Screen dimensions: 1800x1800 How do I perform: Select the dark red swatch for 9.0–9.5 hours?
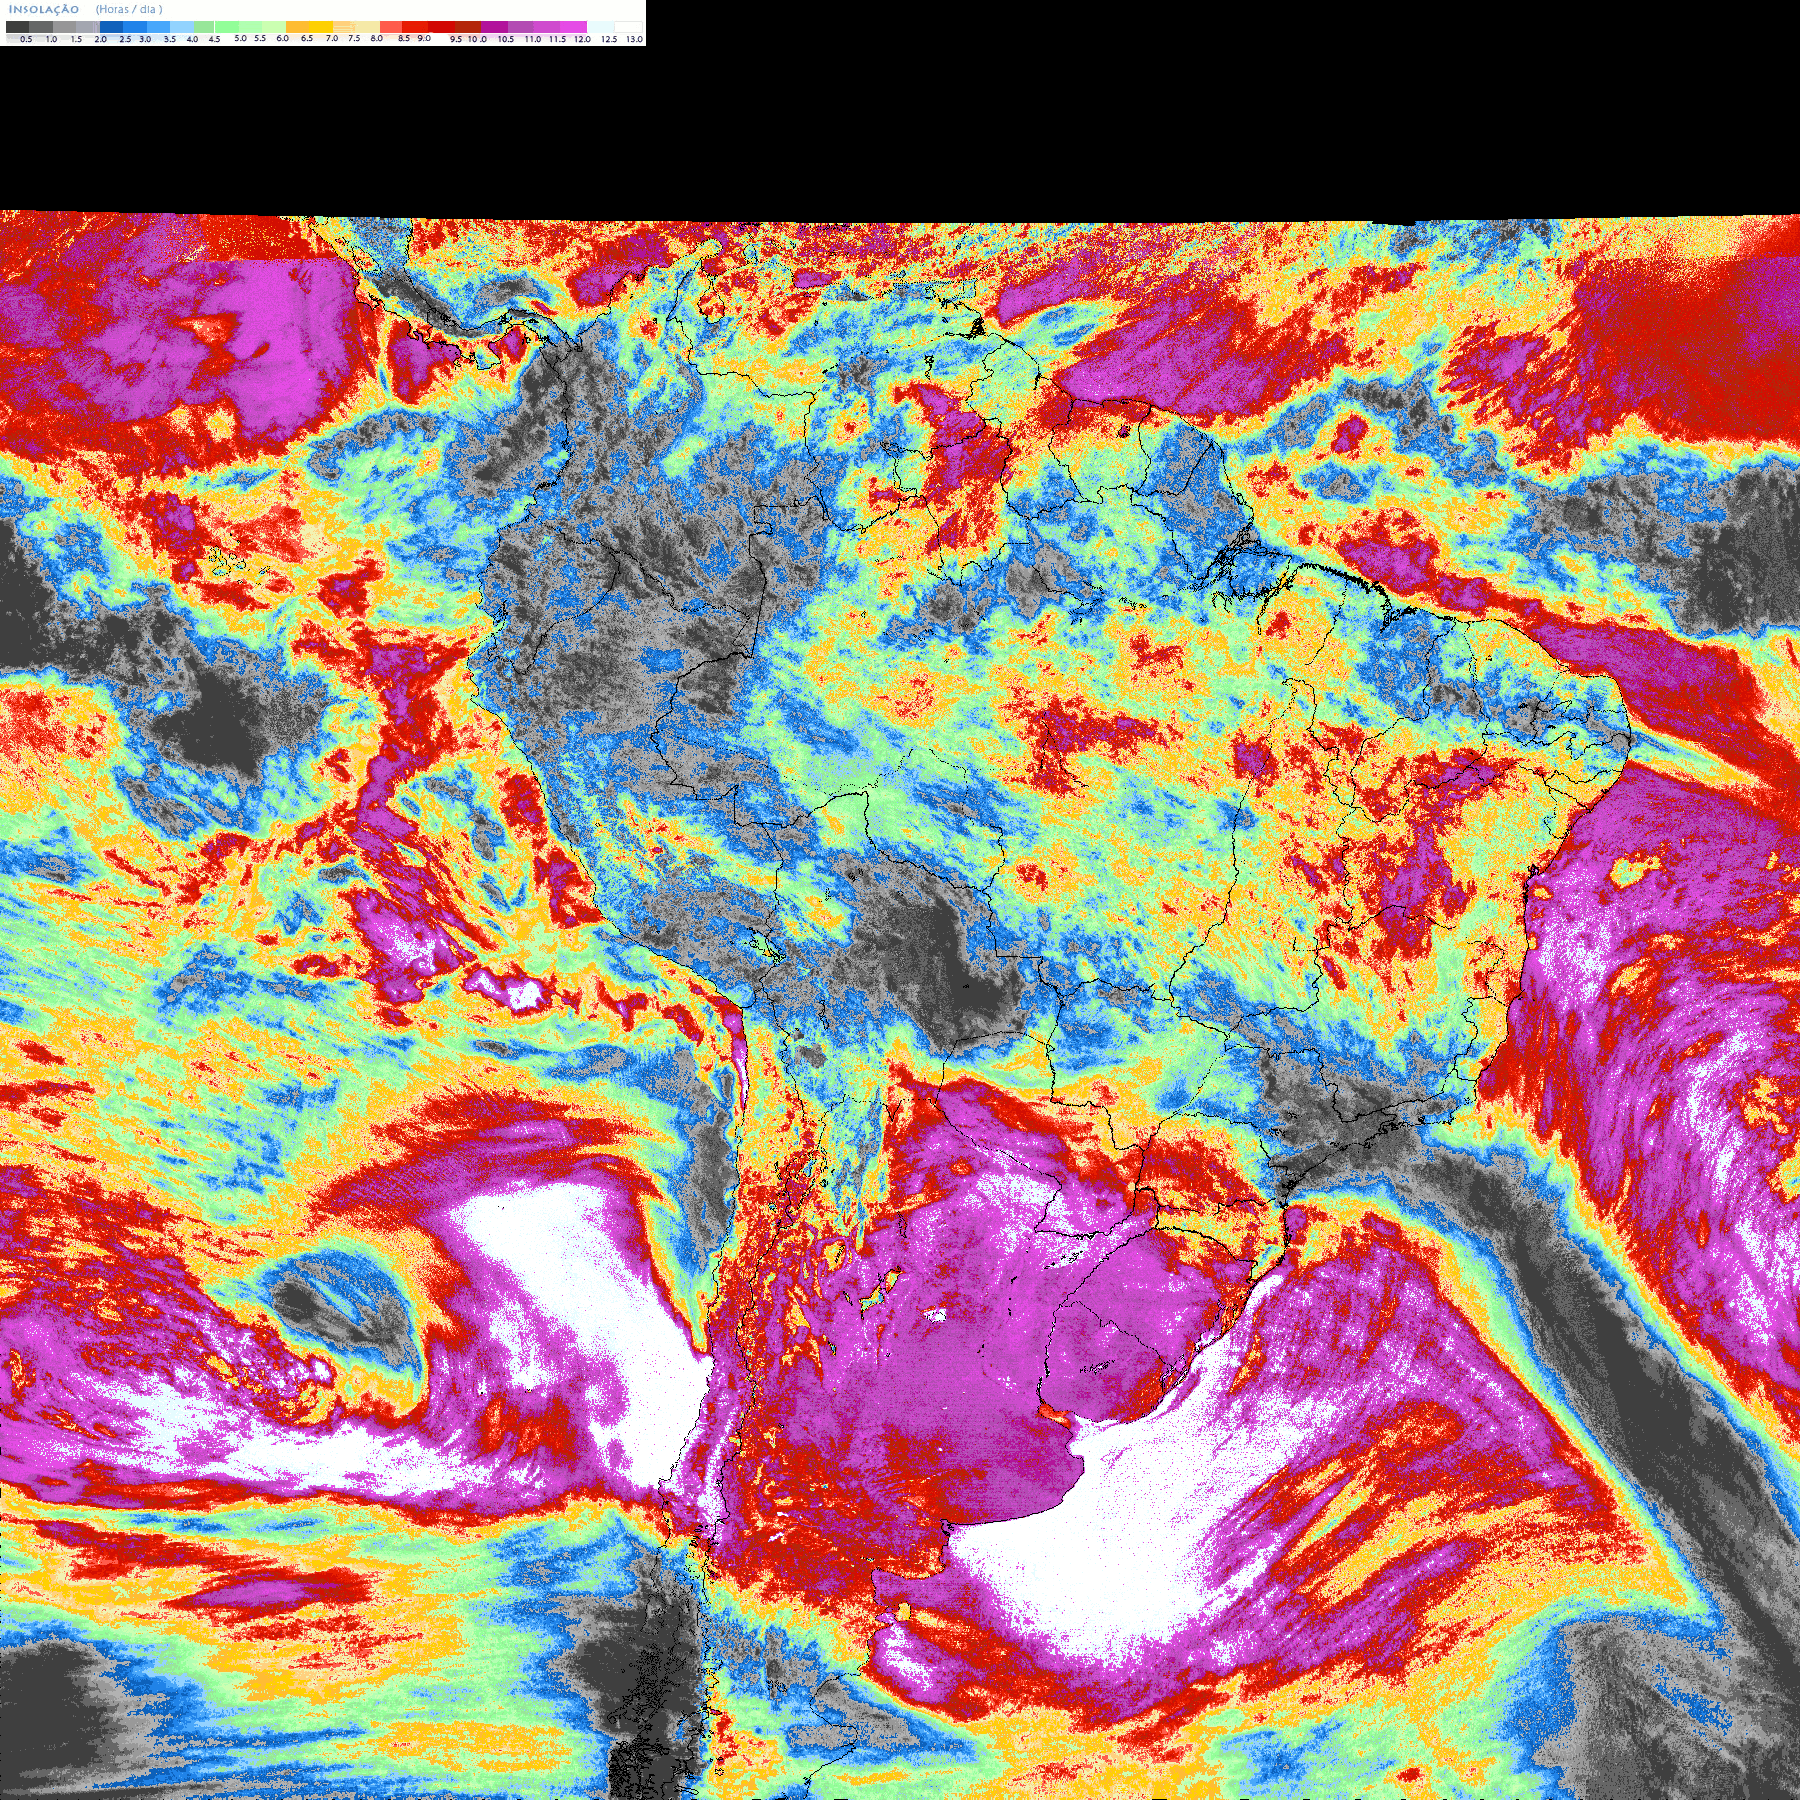441,27
